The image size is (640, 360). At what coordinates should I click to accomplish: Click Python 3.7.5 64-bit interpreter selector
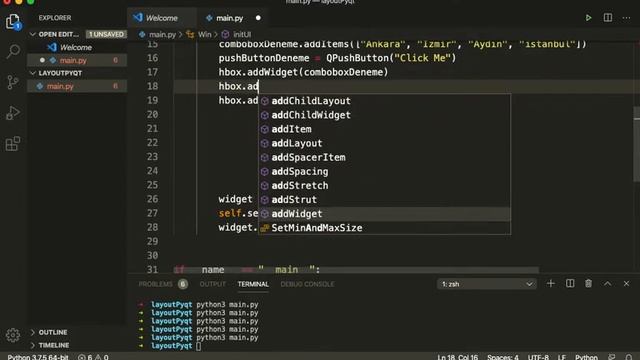coord(38,357)
